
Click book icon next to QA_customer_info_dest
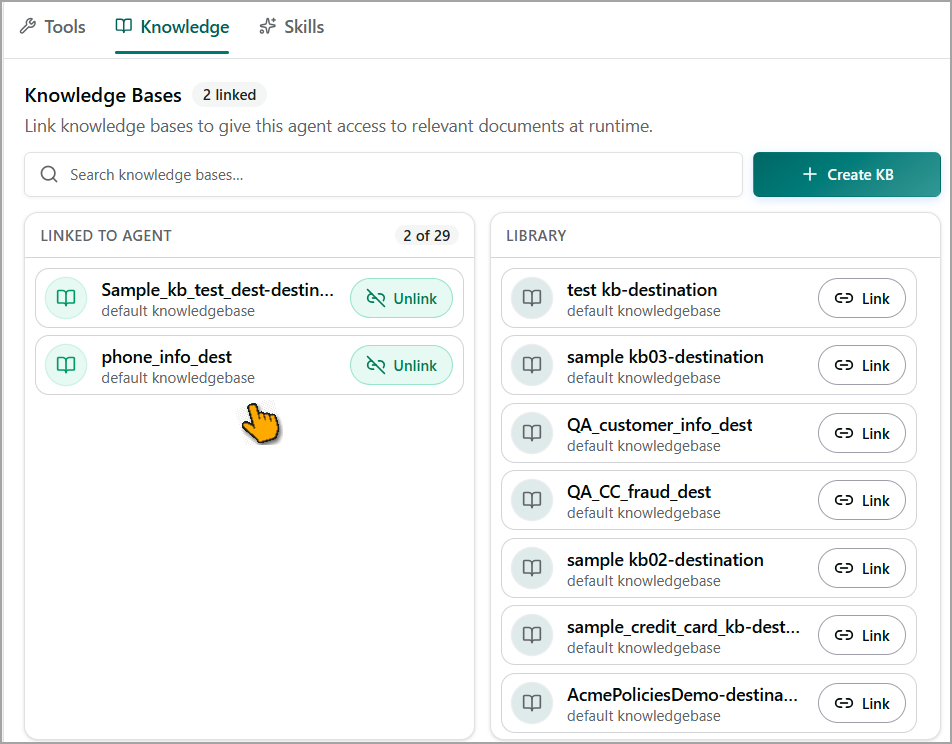click(x=532, y=433)
